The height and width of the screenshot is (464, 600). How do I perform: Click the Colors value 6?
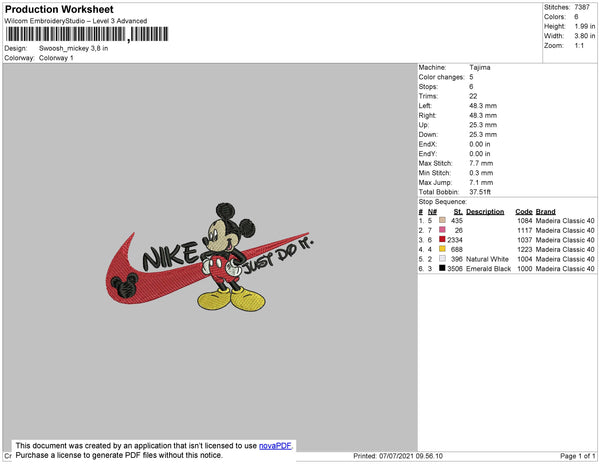(x=576, y=17)
